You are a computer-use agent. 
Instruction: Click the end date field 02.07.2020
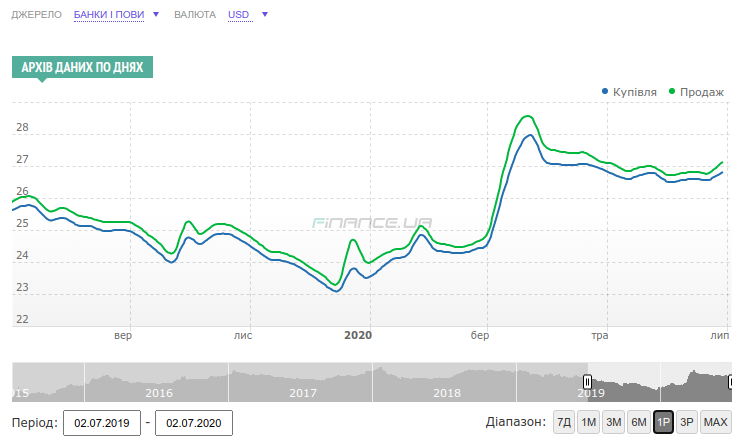pos(194,423)
